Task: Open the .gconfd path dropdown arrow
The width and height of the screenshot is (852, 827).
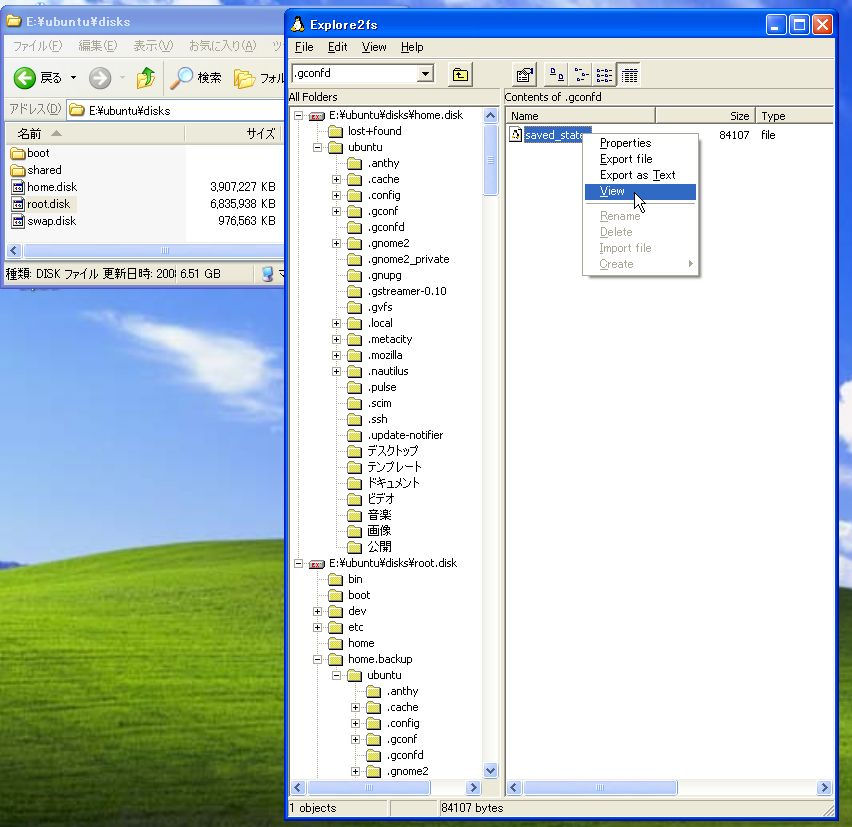Action: pos(425,73)
